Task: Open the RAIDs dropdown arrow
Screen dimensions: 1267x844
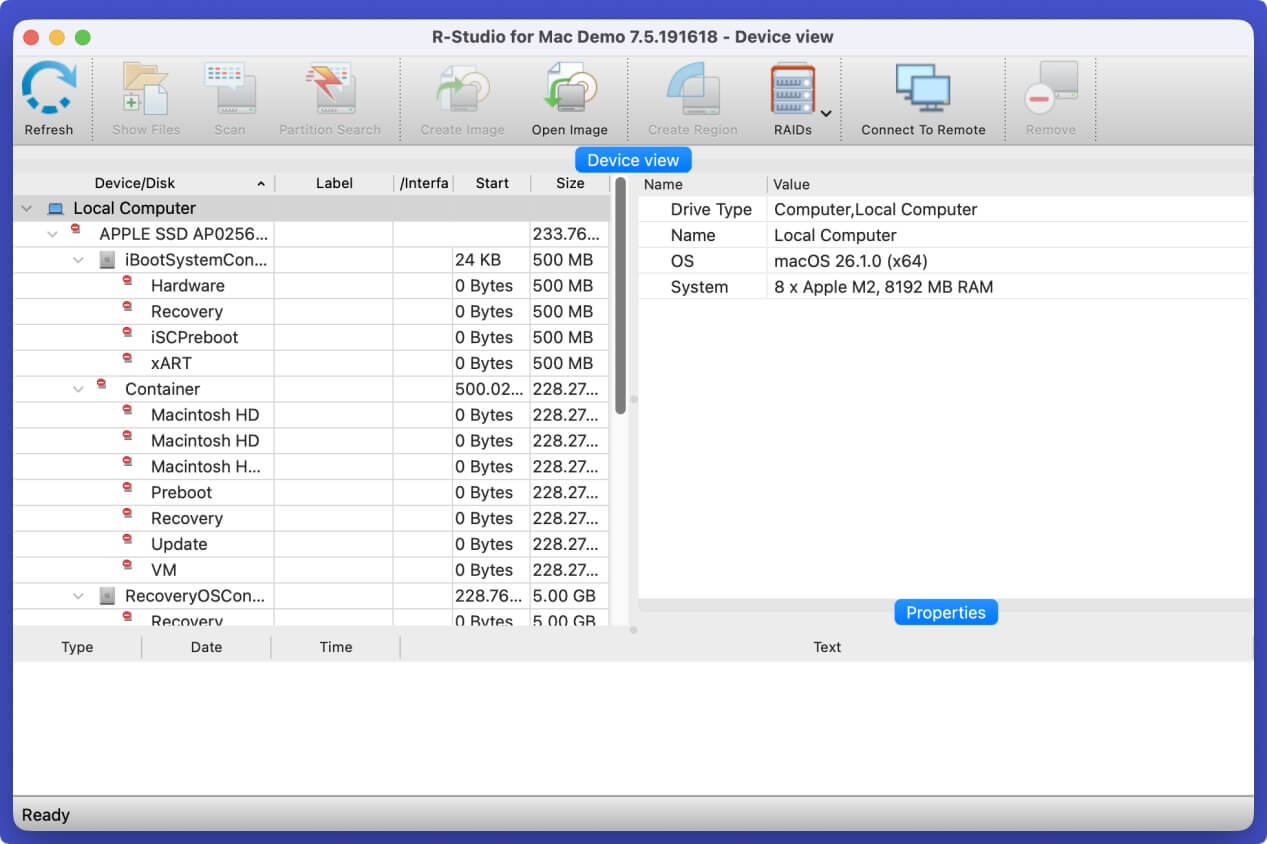Action: pos(827,113)
